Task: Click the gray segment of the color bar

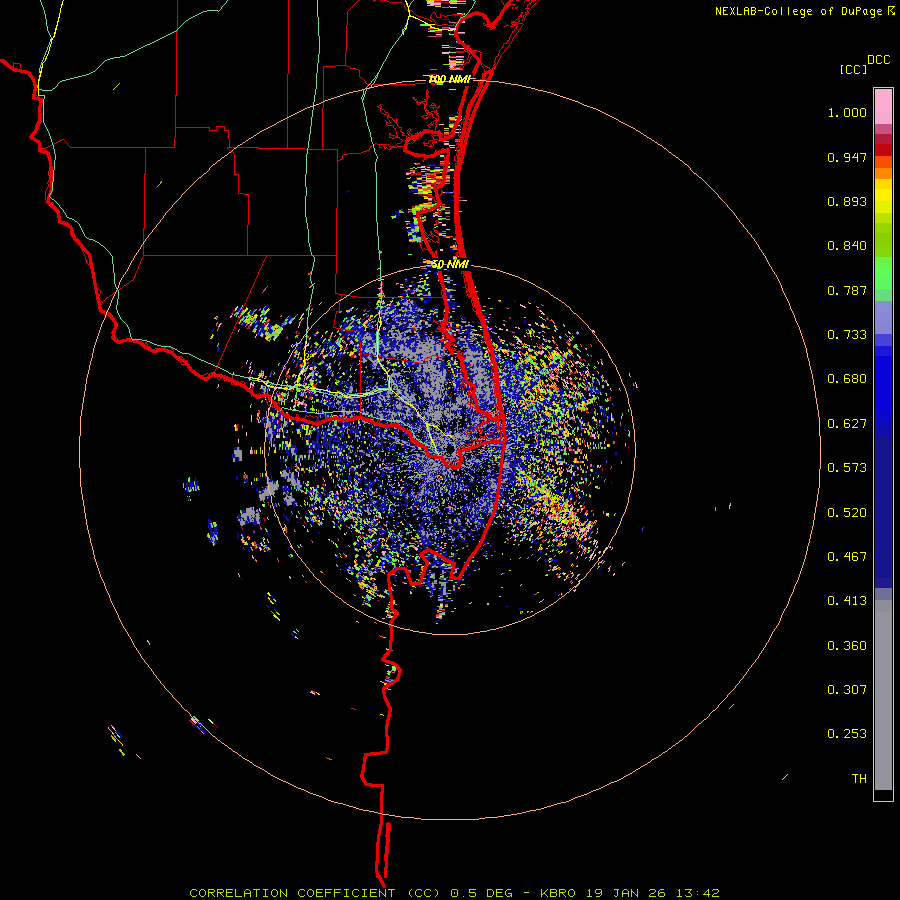Action: [883, 695]
